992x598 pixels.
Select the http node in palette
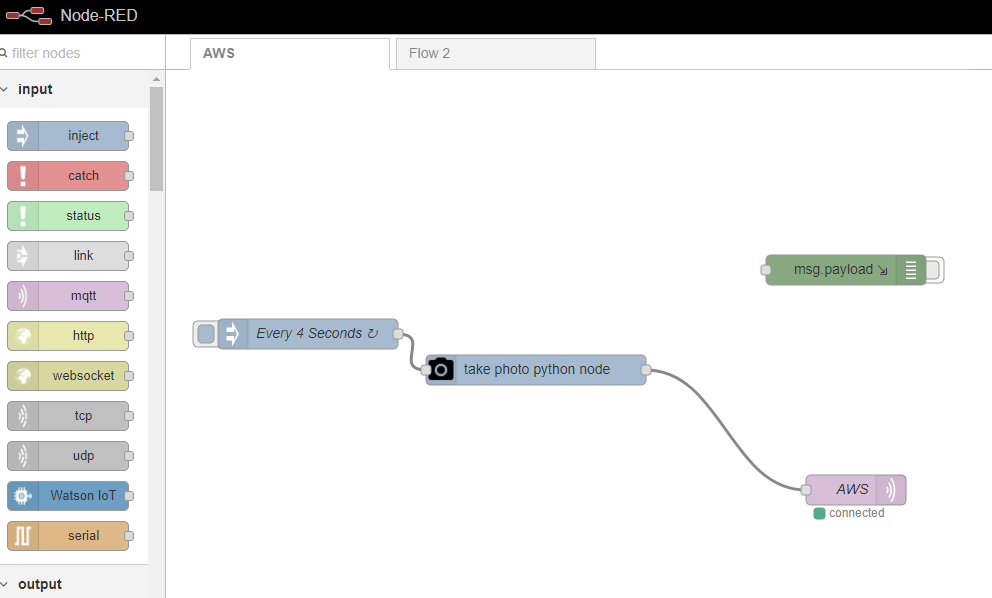pyautogui.click(x=68, y=335)
